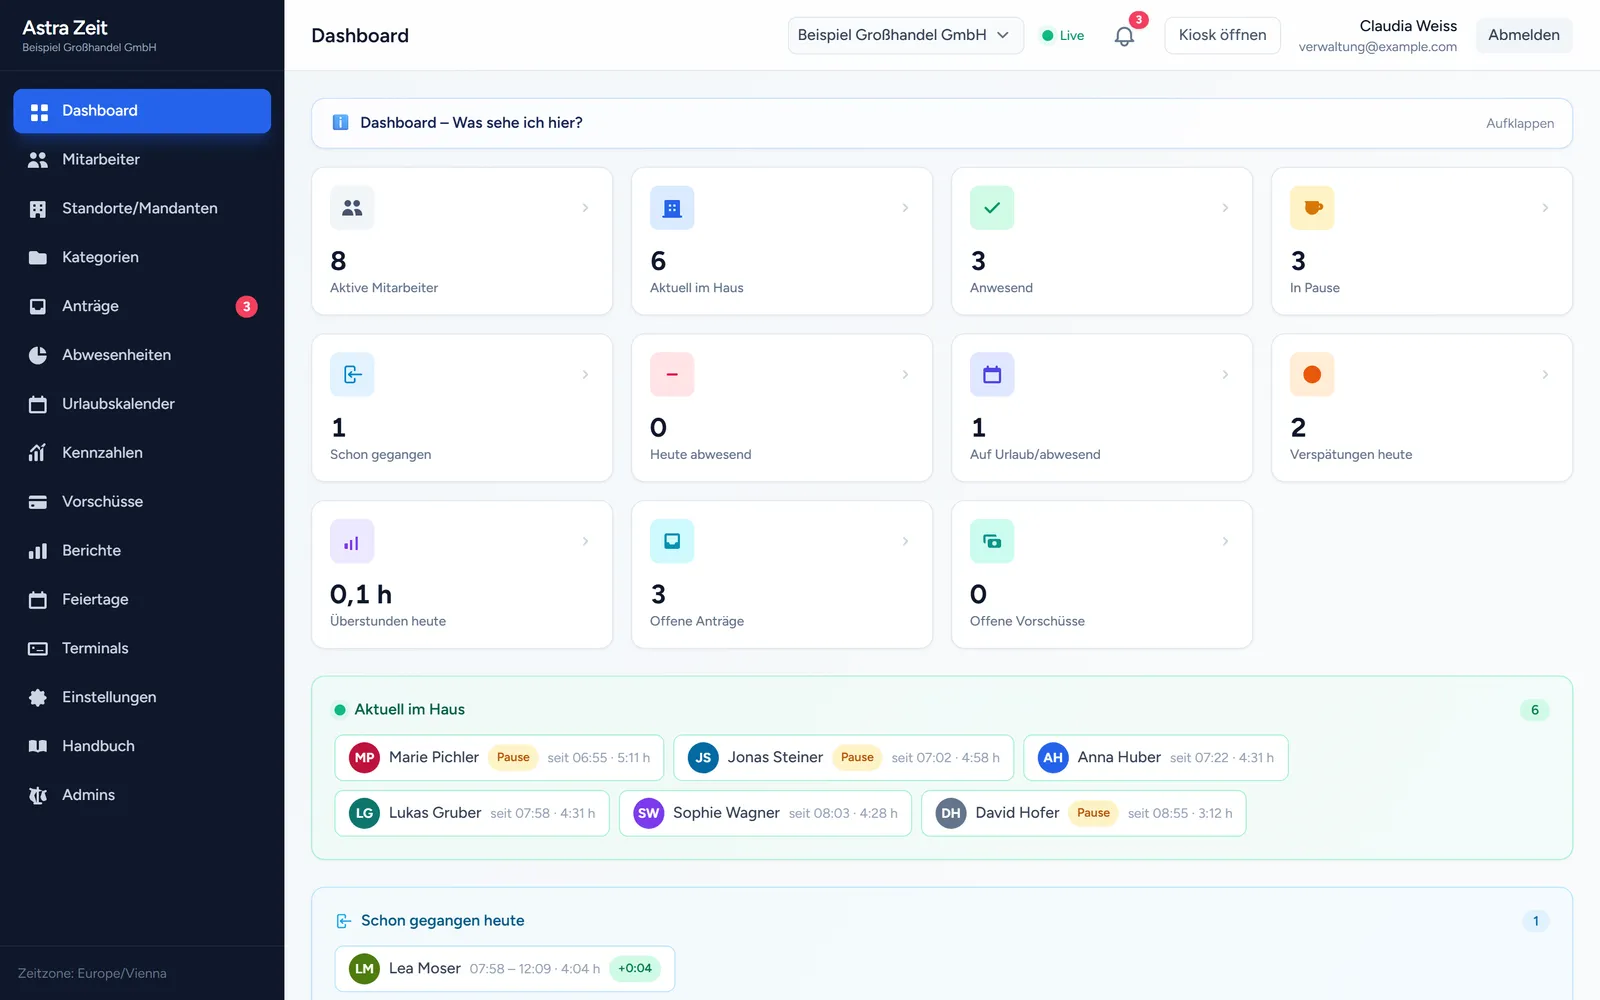This screenshot has width=1600, height=1000.
Task: Click the Anwesend green checkmark icon
Action: coord(992,208)
